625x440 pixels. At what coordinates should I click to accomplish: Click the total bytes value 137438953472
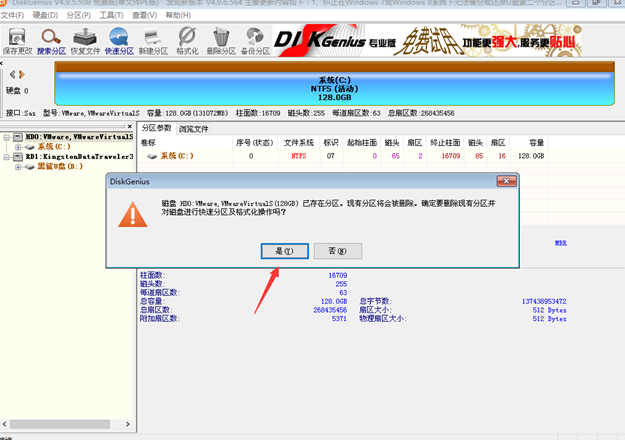544,301
